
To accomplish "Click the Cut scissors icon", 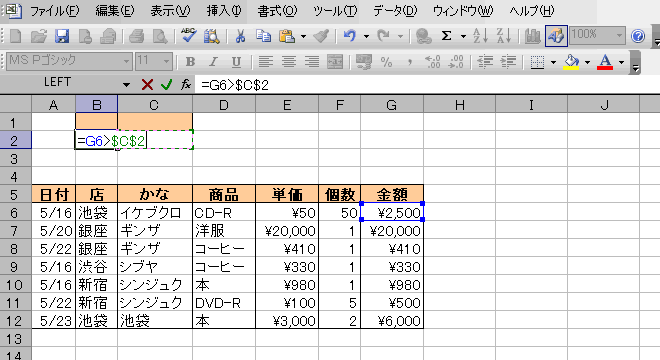I will pyautogui.click(x=240, y=36).
